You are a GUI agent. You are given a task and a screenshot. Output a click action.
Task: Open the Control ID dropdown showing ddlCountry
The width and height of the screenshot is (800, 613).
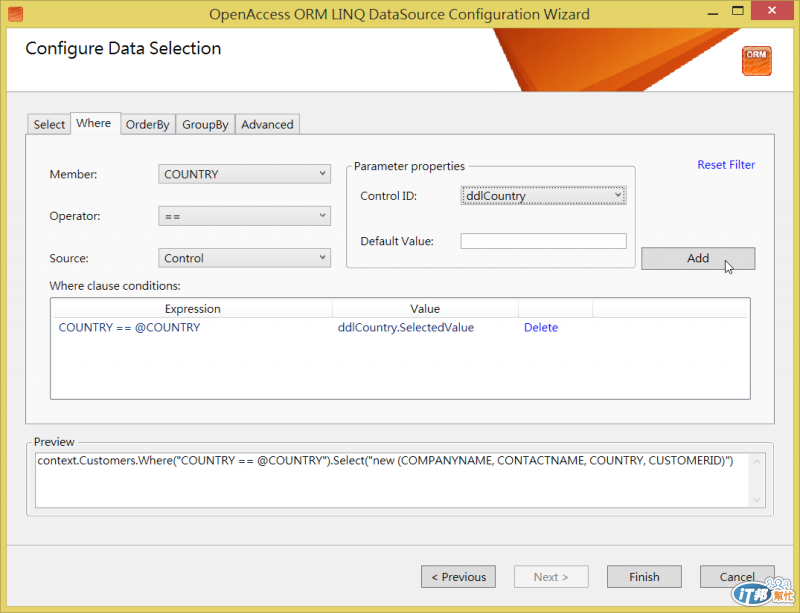pyautogui.click(x=543, y=195)
